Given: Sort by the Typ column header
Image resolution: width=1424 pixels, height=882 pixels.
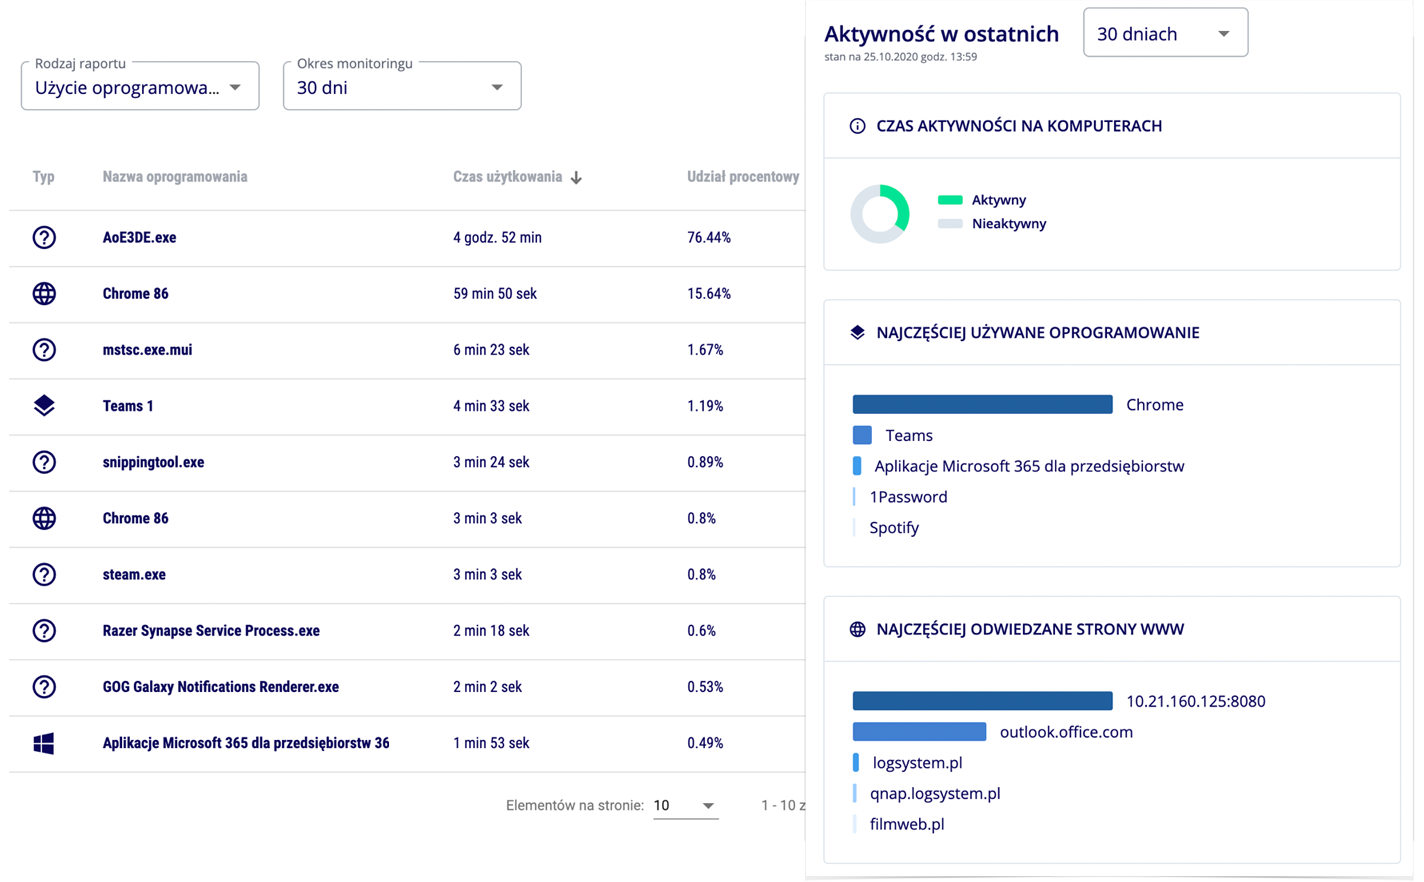Looking at the screenshot, I should (x=43, y=177).
